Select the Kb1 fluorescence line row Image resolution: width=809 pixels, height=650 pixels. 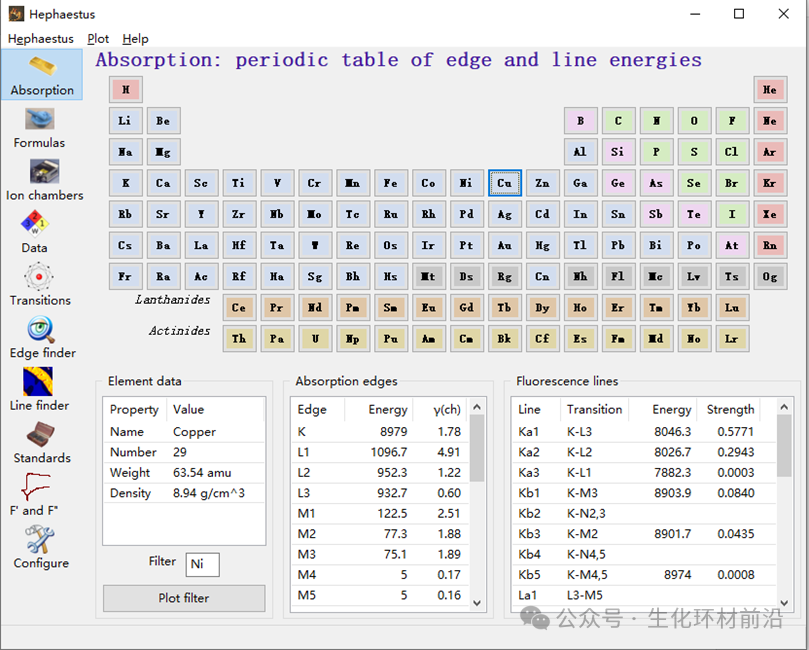644,493
